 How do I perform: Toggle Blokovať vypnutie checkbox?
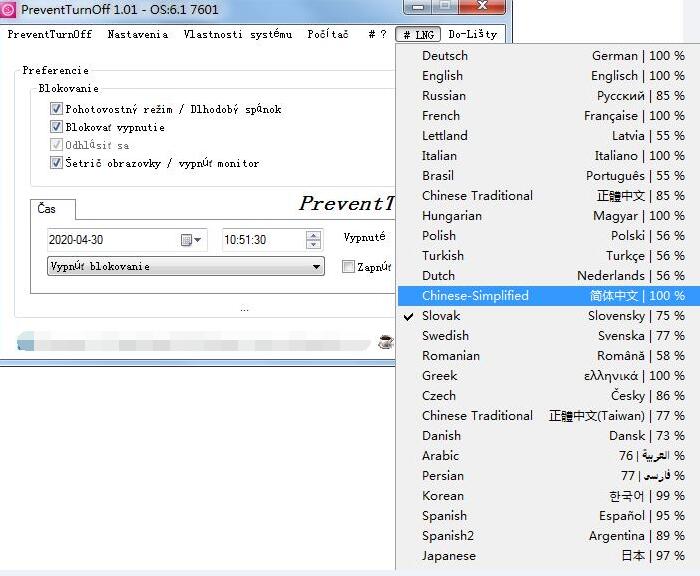click(56, 127)
